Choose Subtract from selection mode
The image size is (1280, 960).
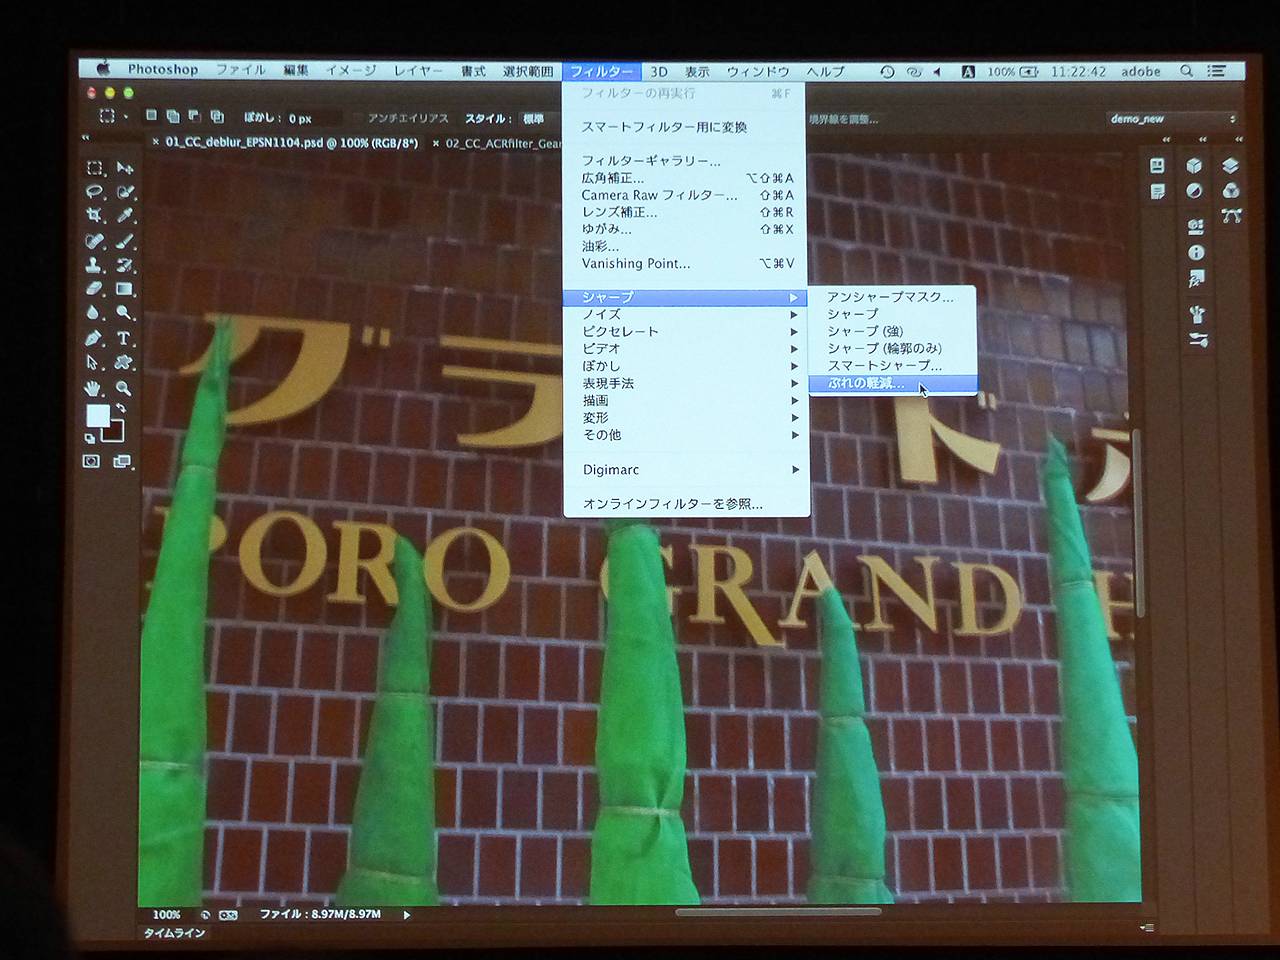pyautogui.click(x=195, y=116)
